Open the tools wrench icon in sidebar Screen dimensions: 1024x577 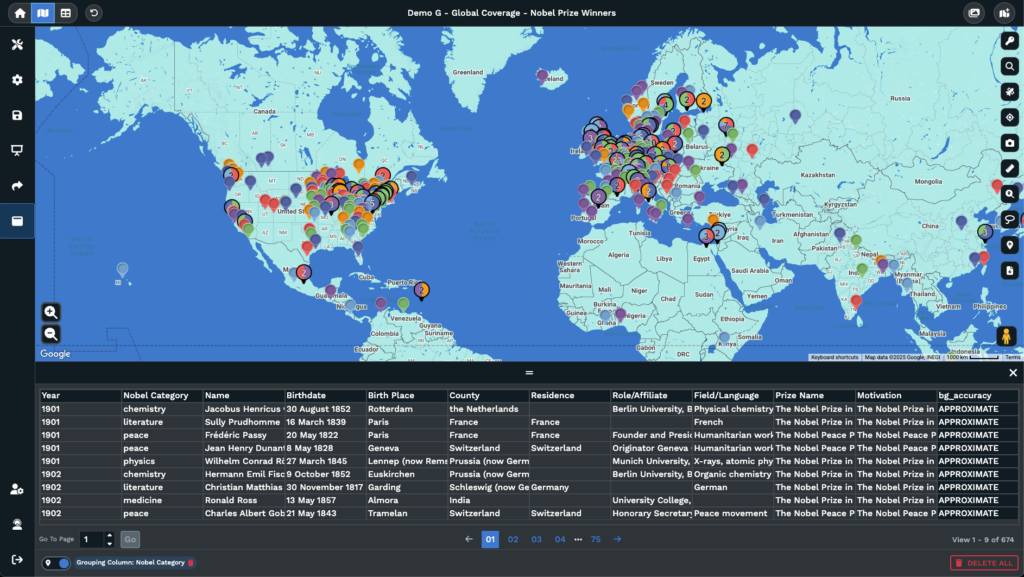[17, 45]
